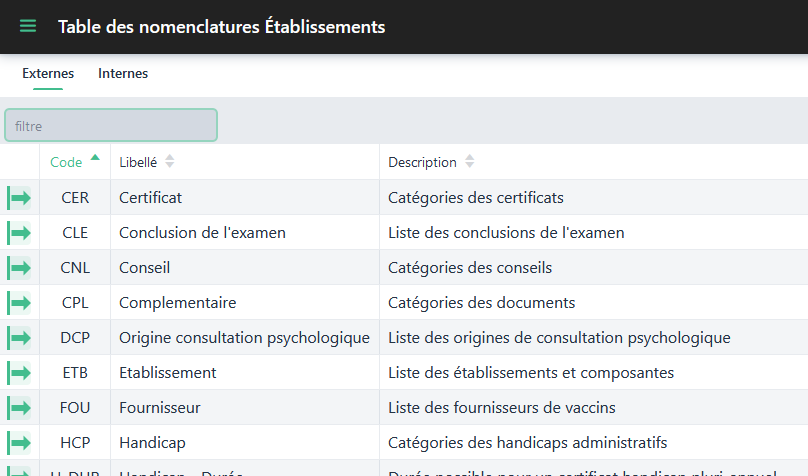Screen dimensions: 808x476
Task: Click the Description column header label
Action: point(422,162)
